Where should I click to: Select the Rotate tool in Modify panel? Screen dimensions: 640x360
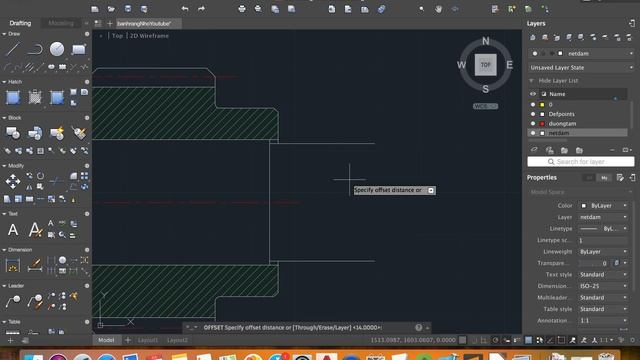point(40,176)
